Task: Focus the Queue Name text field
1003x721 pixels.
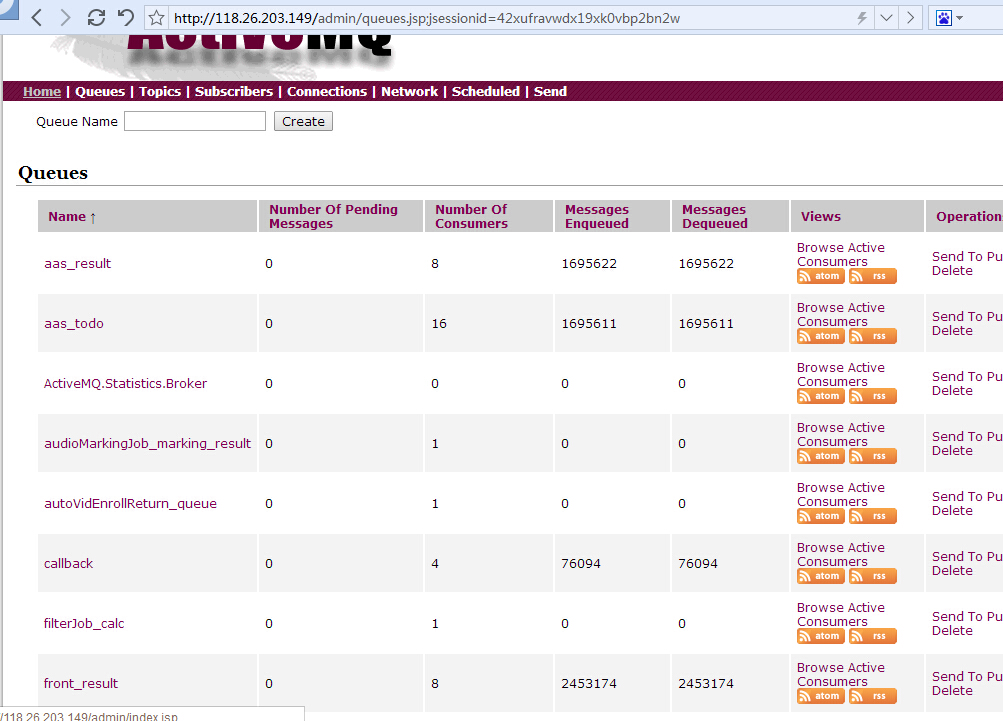Action: click(x=194, y=121)
